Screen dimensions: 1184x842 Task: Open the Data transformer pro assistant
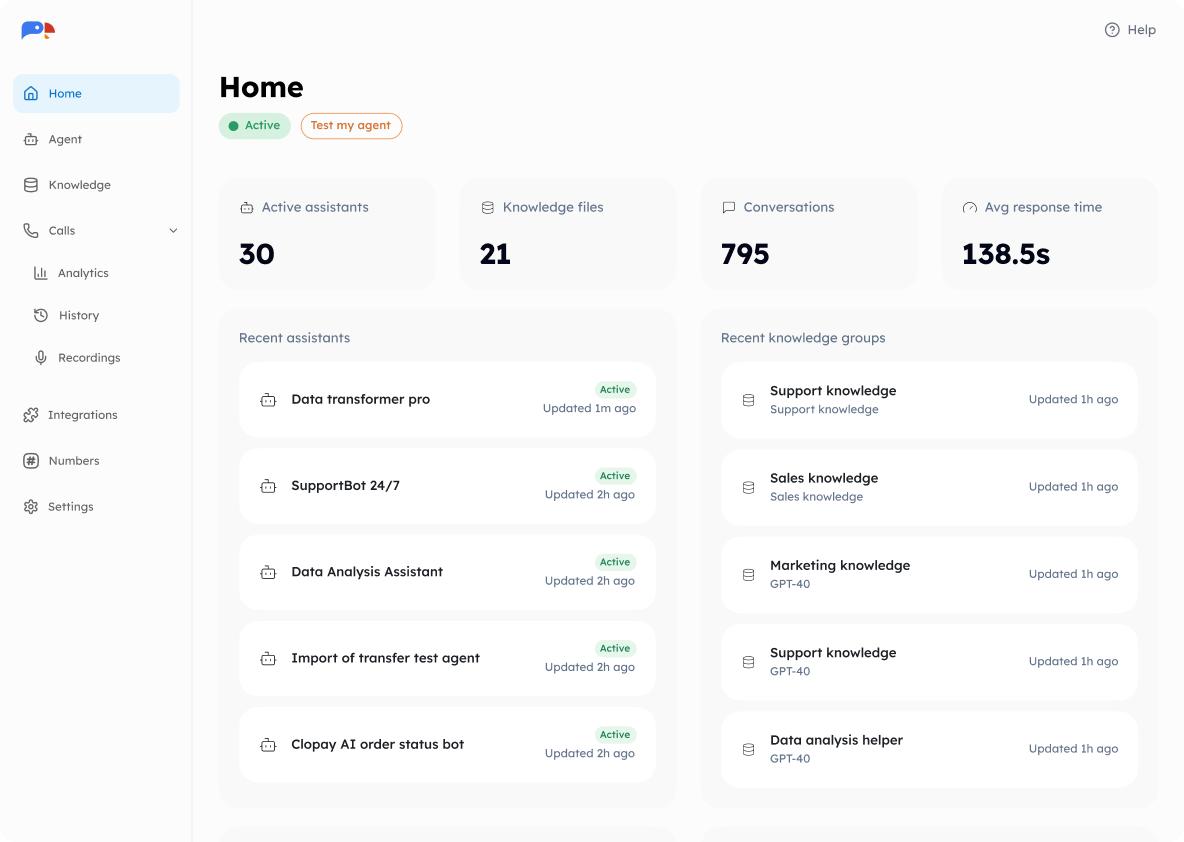pyautogui.click(x=447, y=399)
